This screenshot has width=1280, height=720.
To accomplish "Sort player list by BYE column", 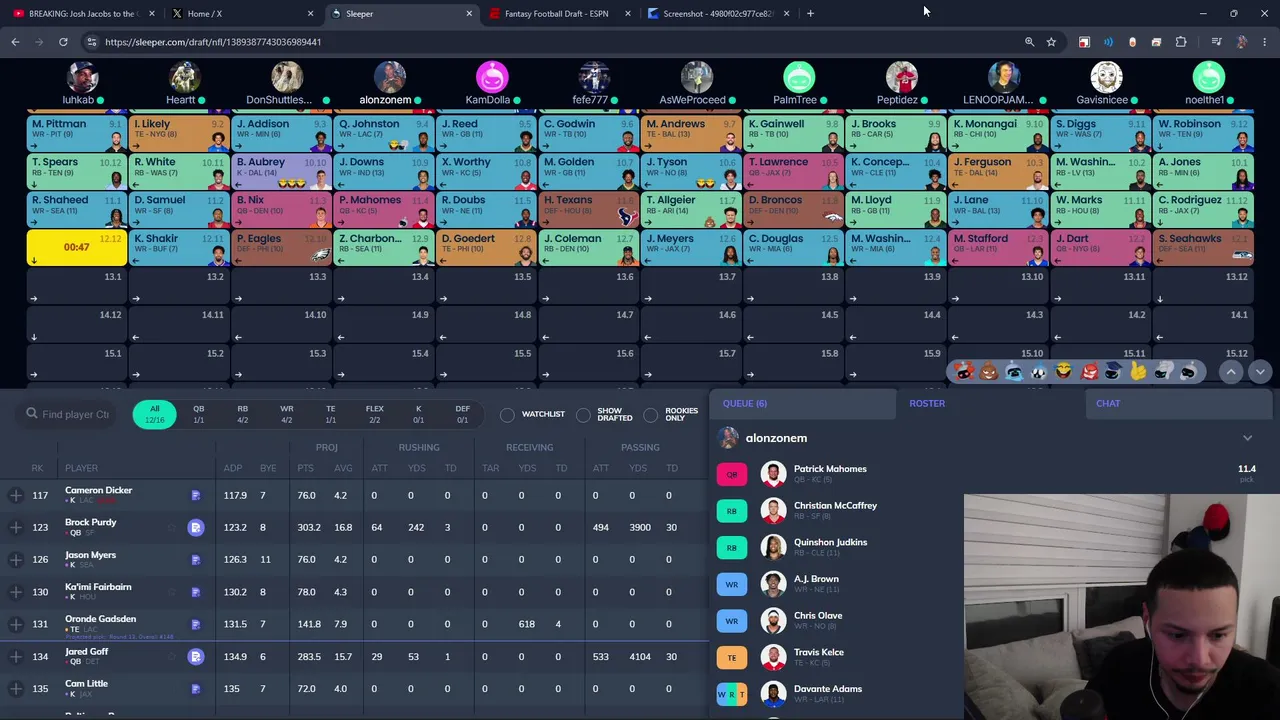I will [x=268, y=468].
